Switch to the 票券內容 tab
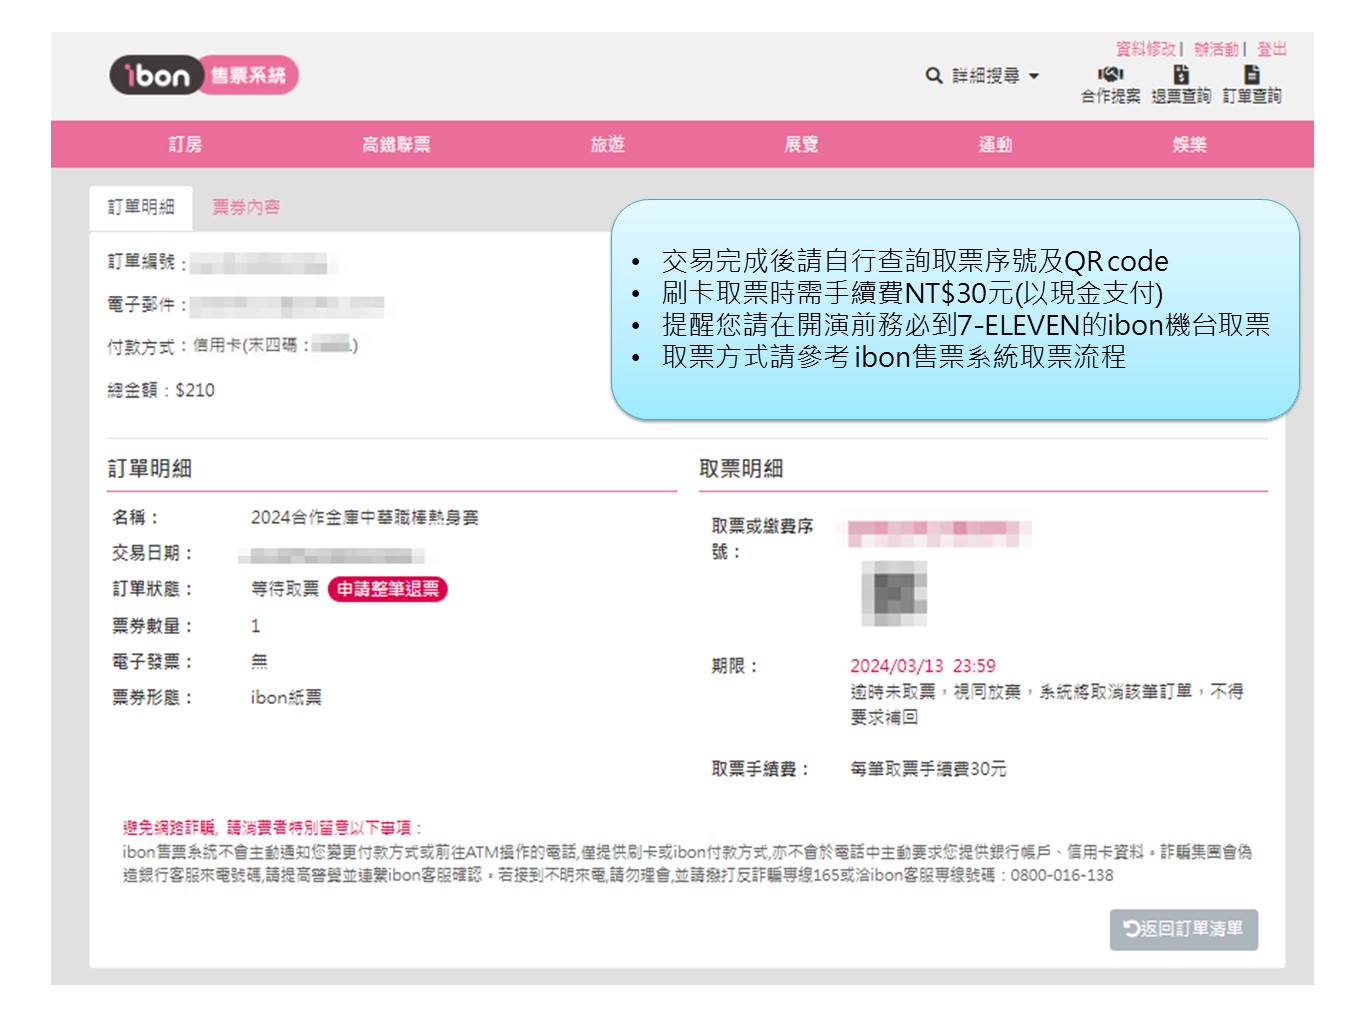The height and width of the screenshot is (1024, 1365). [246, 207]
